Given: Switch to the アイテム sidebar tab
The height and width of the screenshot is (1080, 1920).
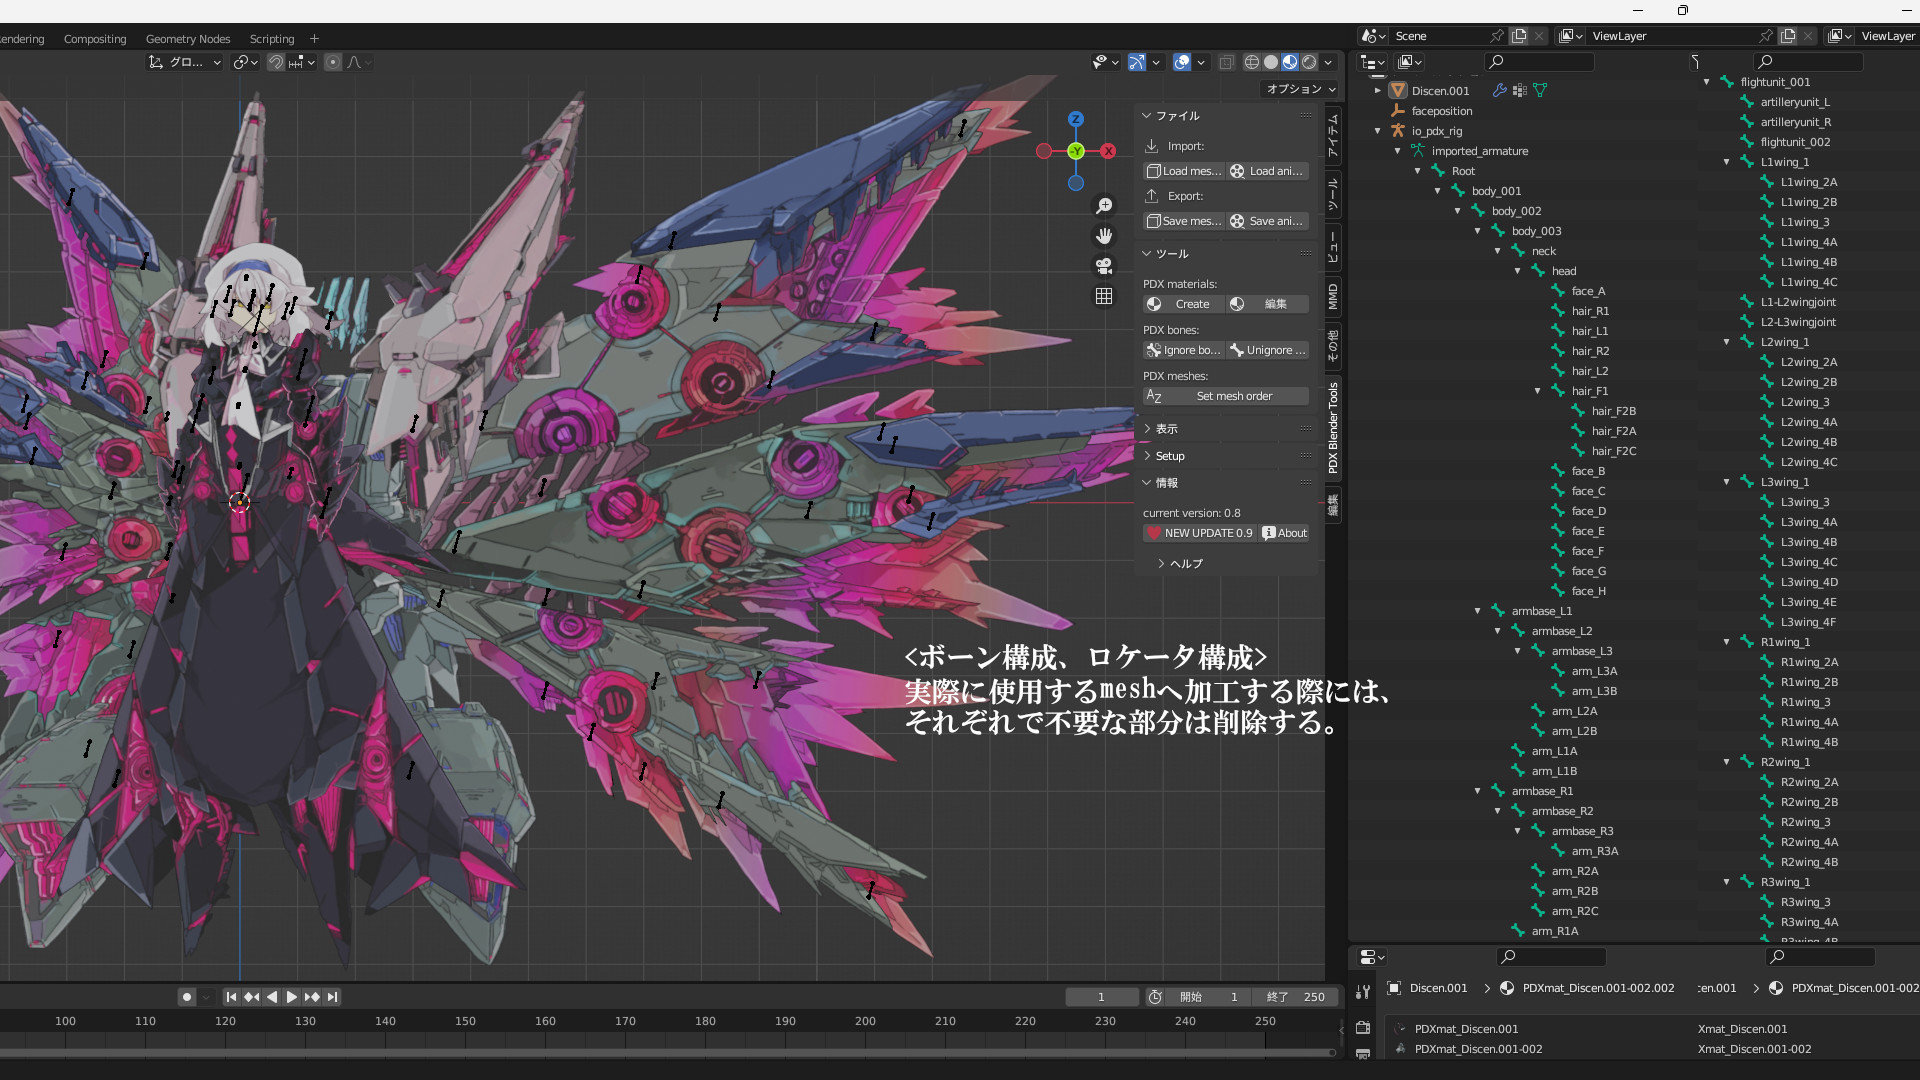Looking at the screenshot, I should (1333, 136).
